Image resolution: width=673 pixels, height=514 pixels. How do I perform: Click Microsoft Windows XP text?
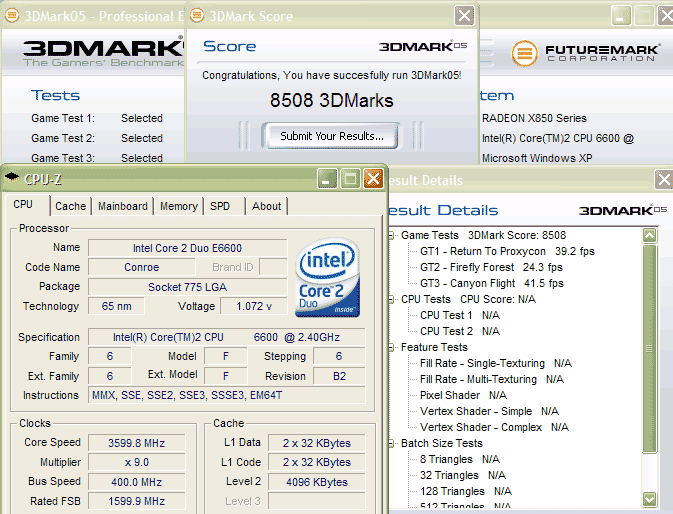click(x=537, y=158)
